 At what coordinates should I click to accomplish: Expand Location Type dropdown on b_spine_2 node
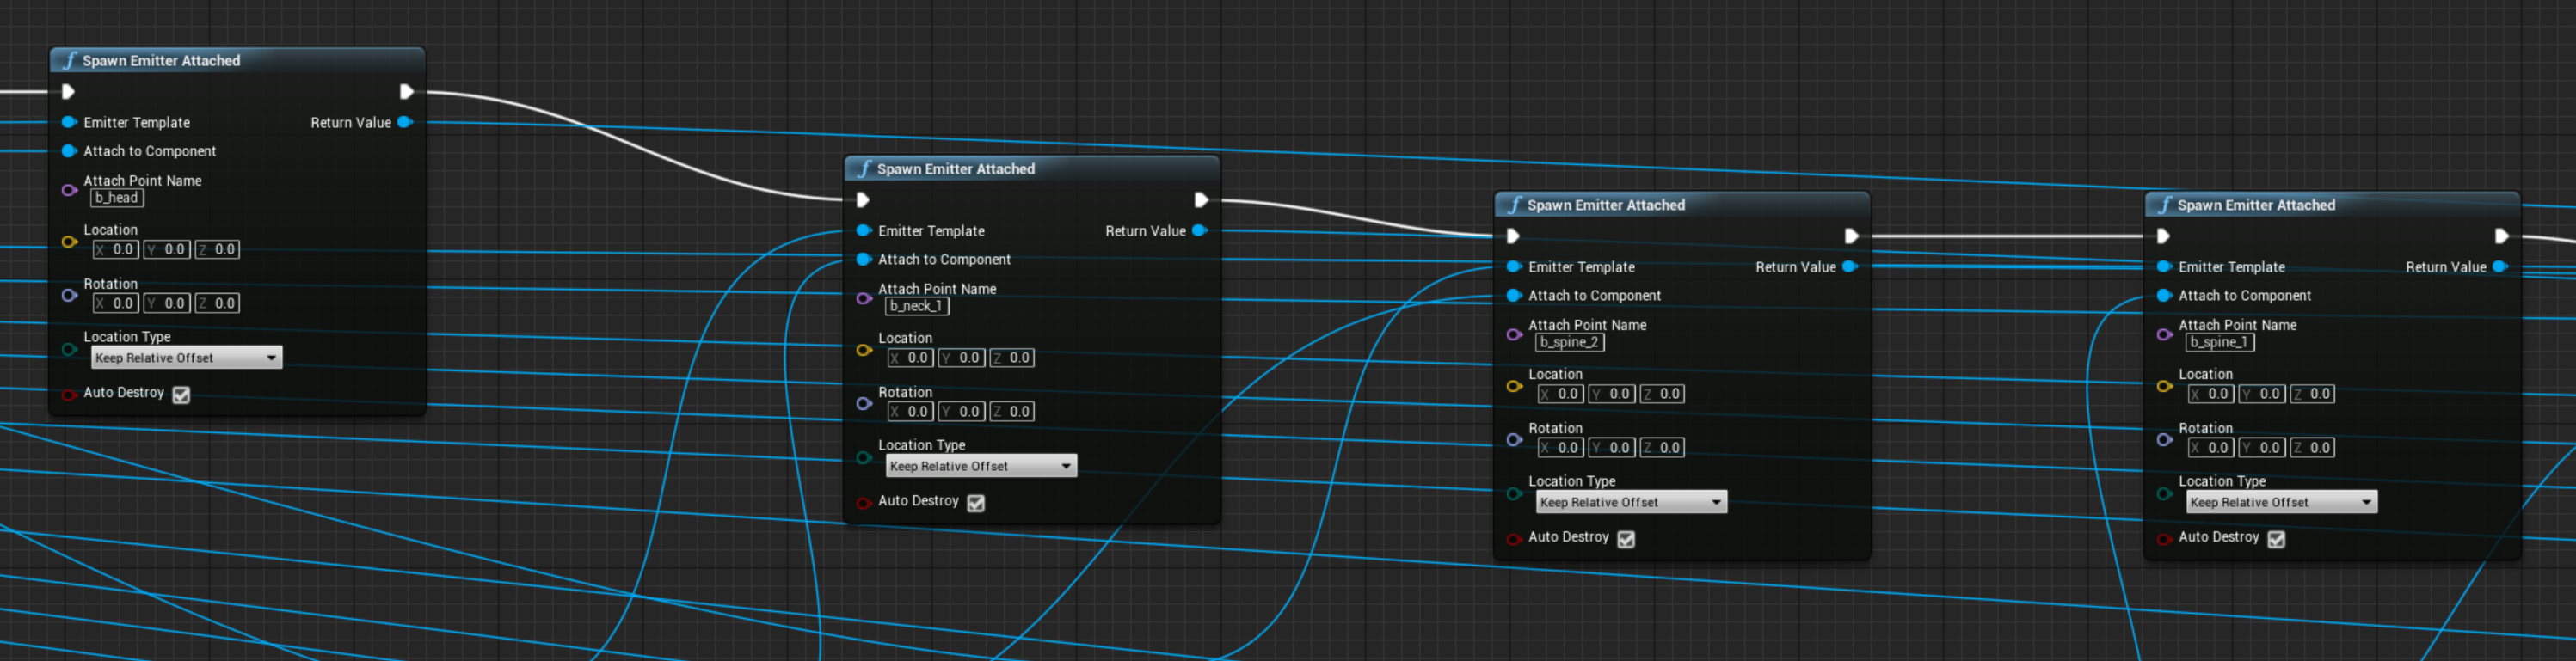(1630, 502)
